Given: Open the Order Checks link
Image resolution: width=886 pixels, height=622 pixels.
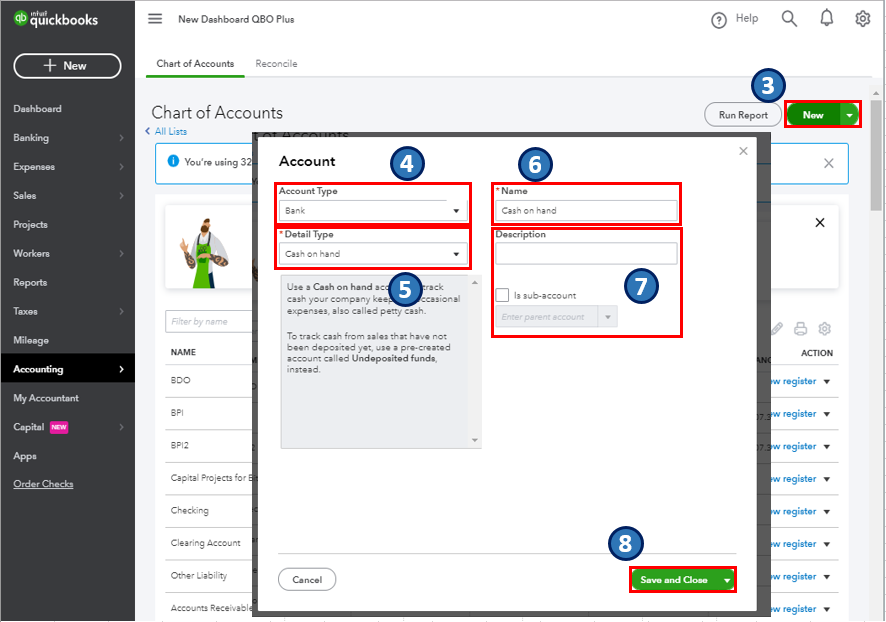Looking at the screenshot, I should [x=43, y=484].
